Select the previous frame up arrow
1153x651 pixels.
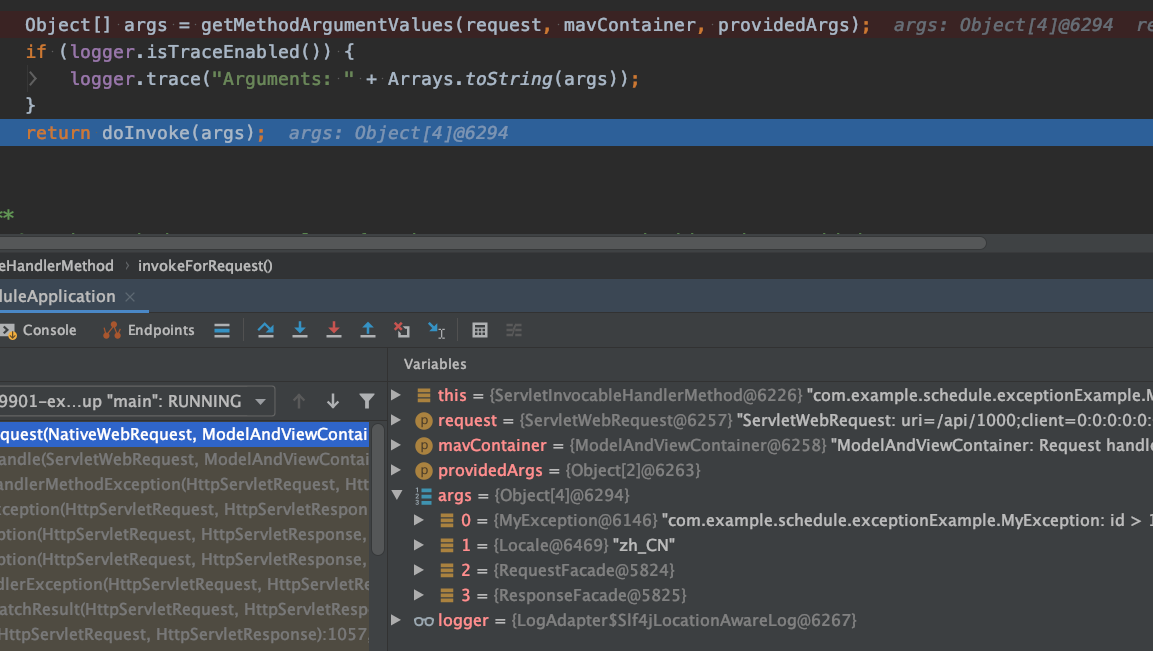299,401
